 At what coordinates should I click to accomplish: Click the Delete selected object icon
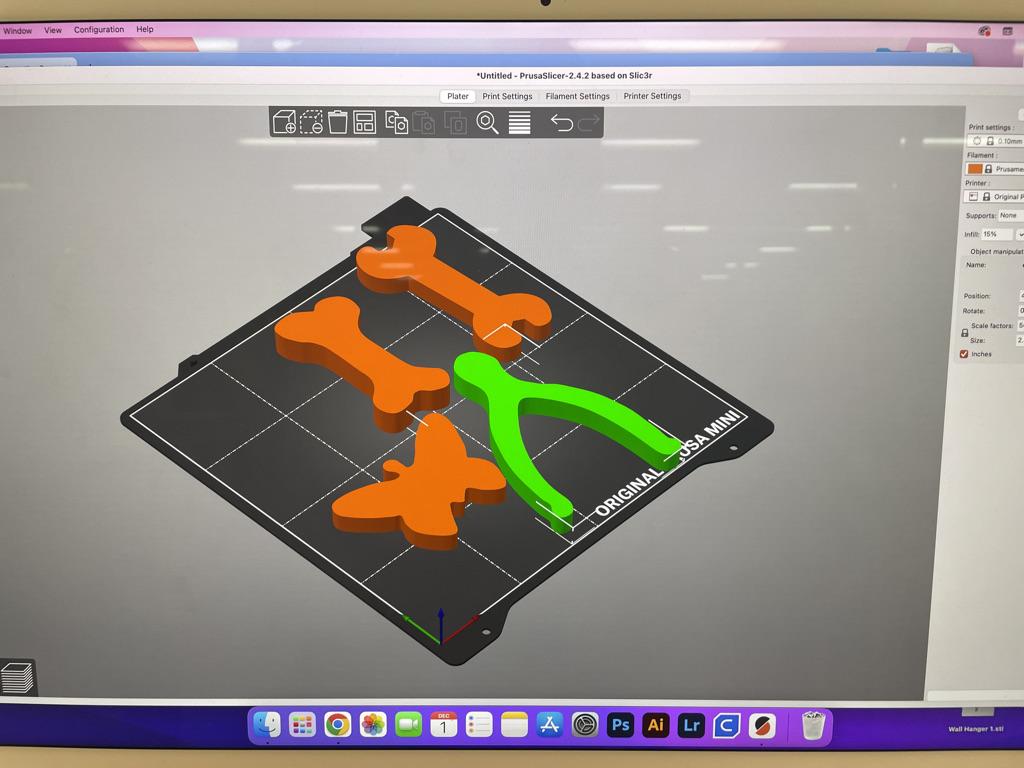click(x=311, y=122)
